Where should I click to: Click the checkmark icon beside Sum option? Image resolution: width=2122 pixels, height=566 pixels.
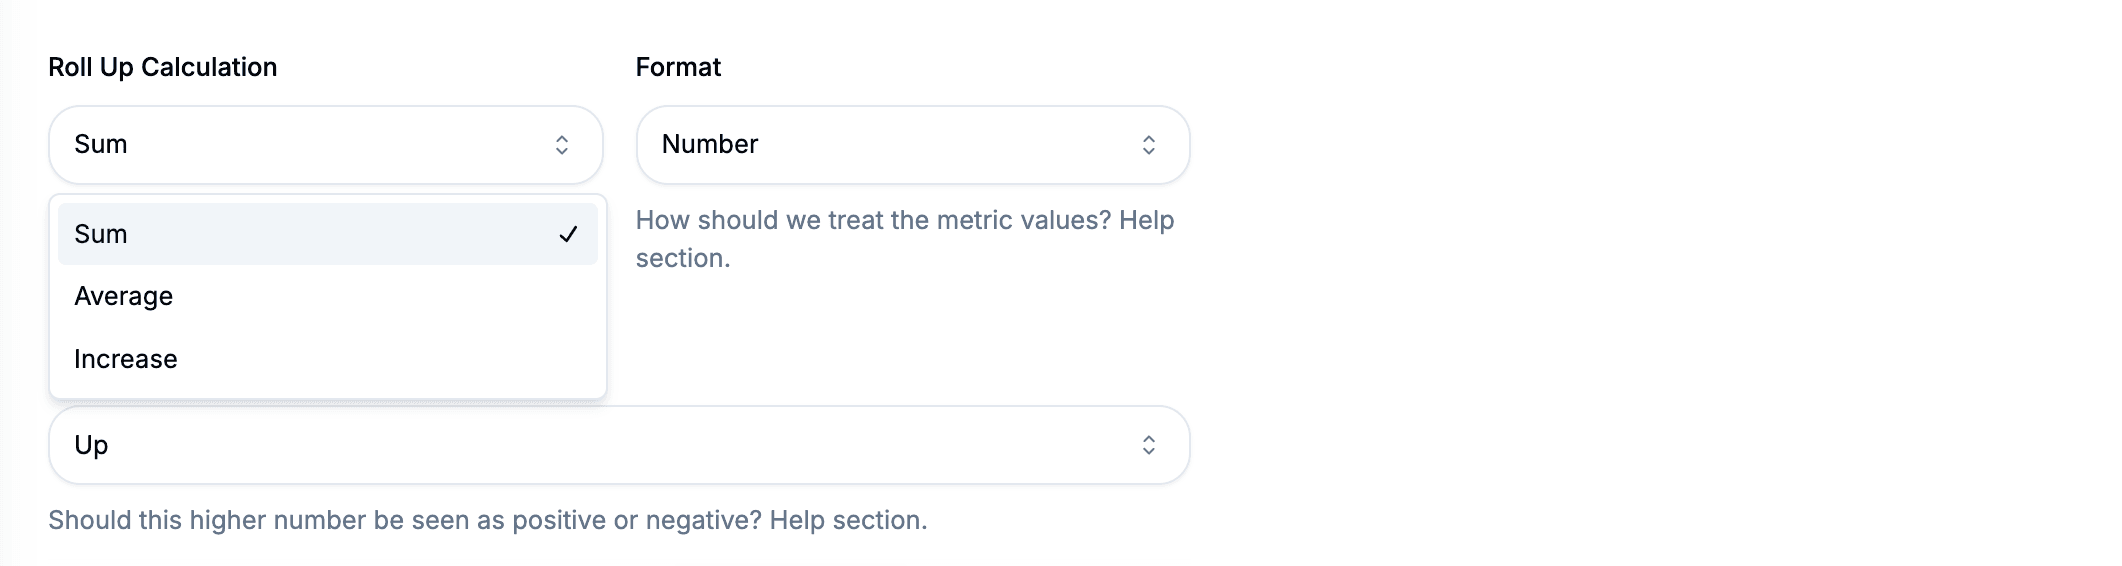pos(568,234)
